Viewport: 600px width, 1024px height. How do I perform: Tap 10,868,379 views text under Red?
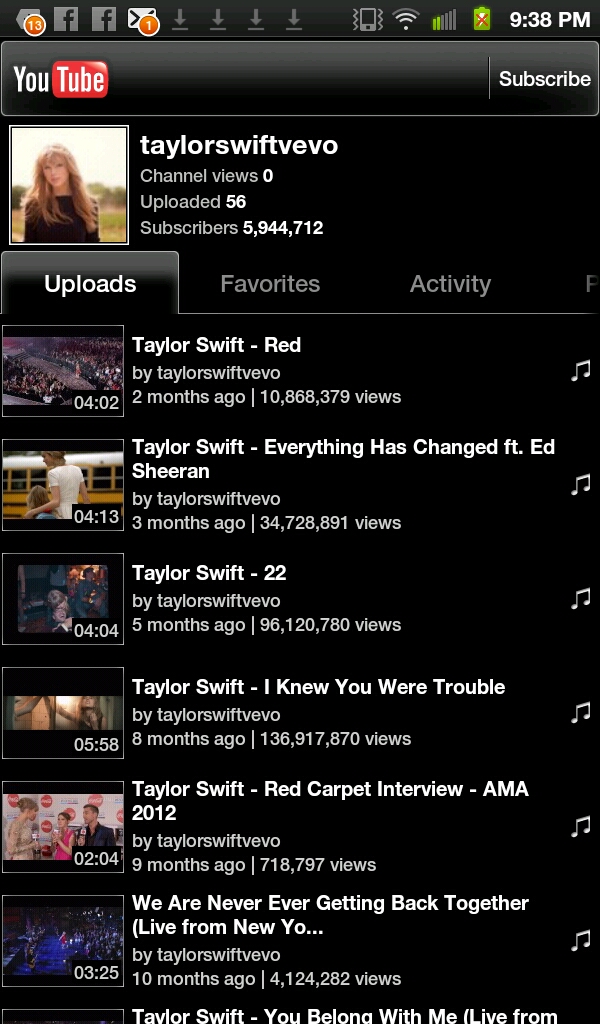click(x=330, y=396)
